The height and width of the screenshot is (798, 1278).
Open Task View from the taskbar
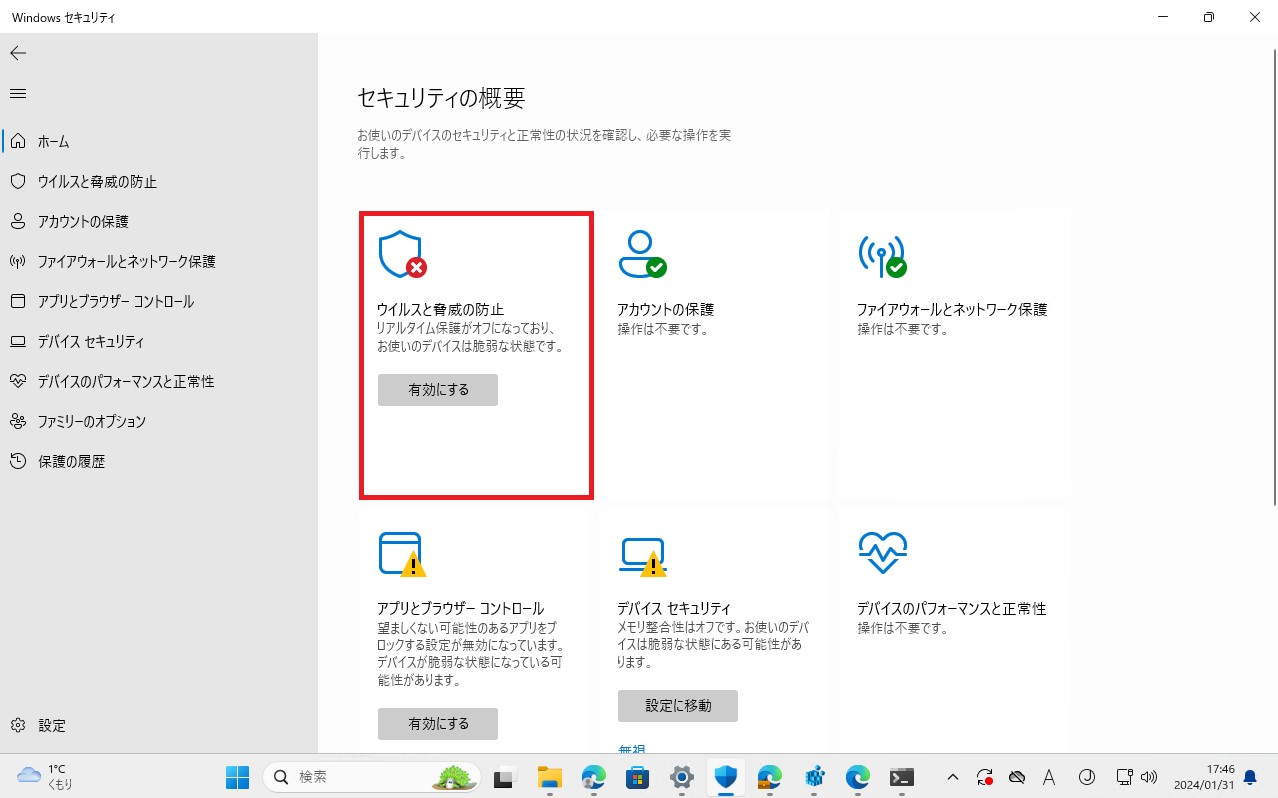pyautogui.click(x=506, y=777)
